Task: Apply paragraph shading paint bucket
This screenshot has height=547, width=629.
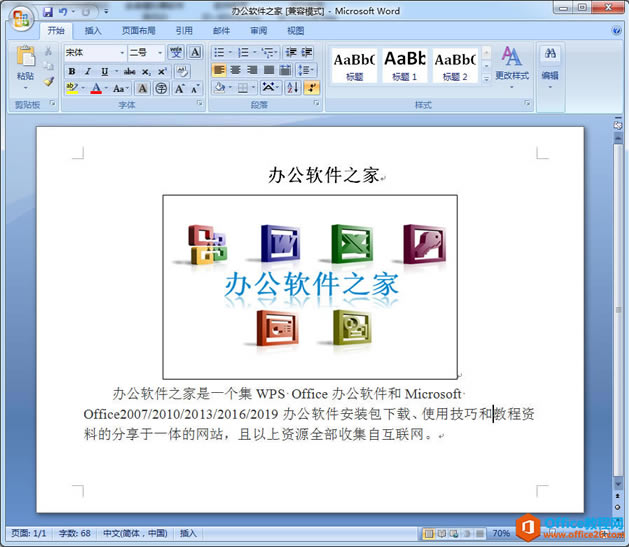Action: tap(220, 87)
